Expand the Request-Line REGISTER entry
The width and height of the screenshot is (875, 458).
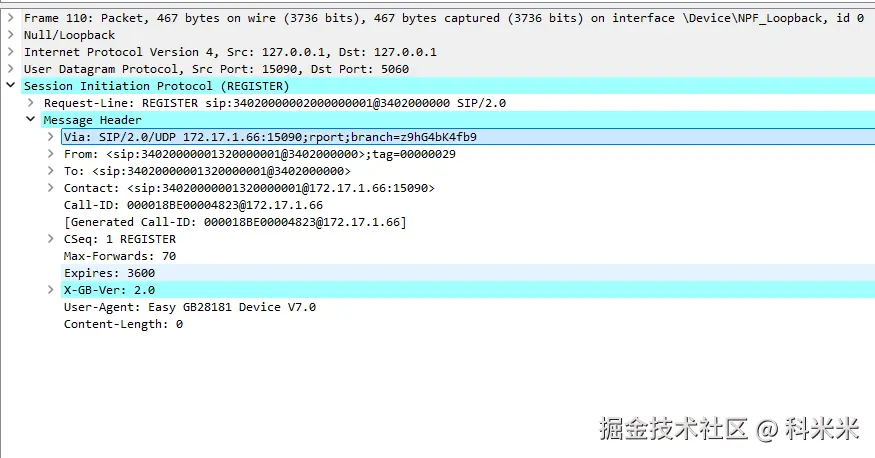pyautogui.click(x=31, y=103)
